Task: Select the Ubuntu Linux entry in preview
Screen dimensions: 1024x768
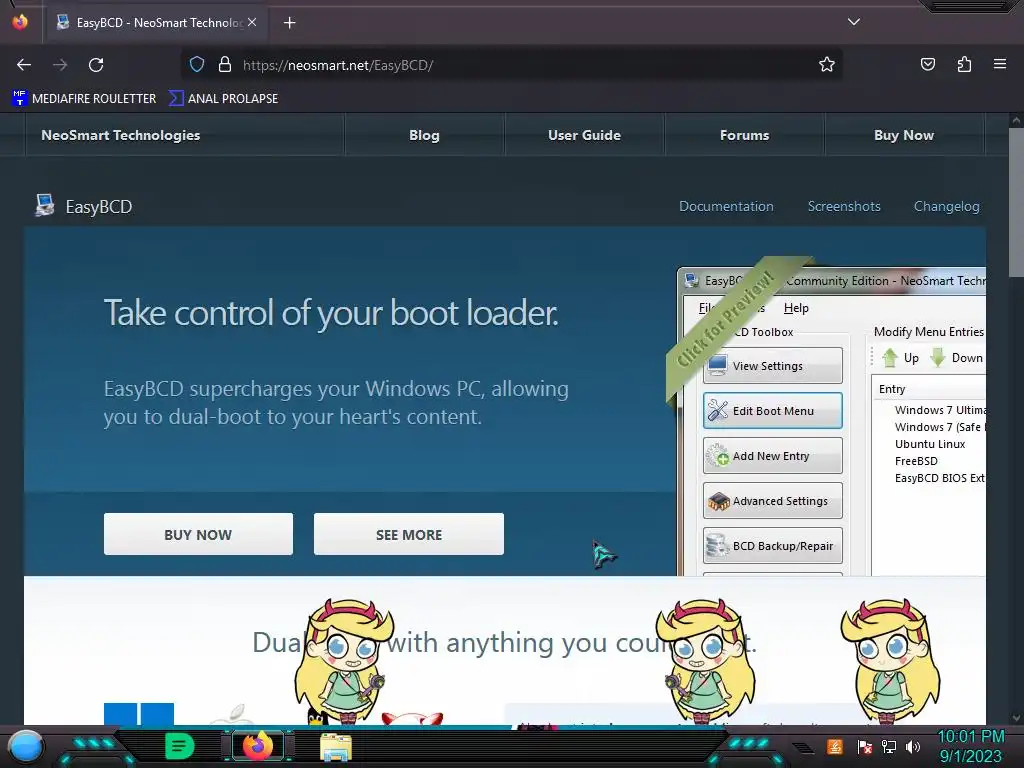Action: tap(930, 444)
